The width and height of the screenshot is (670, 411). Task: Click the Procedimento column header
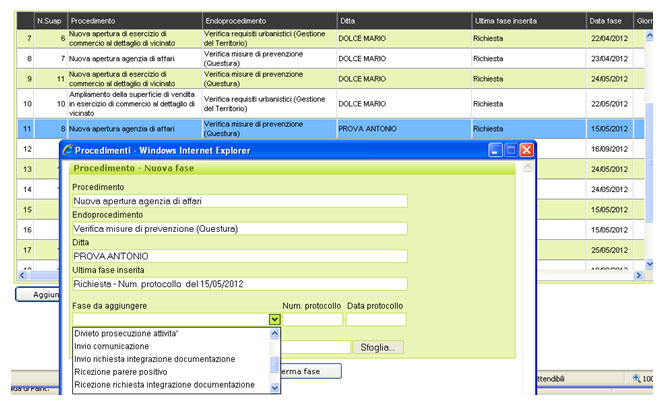[x=135, y=21]
